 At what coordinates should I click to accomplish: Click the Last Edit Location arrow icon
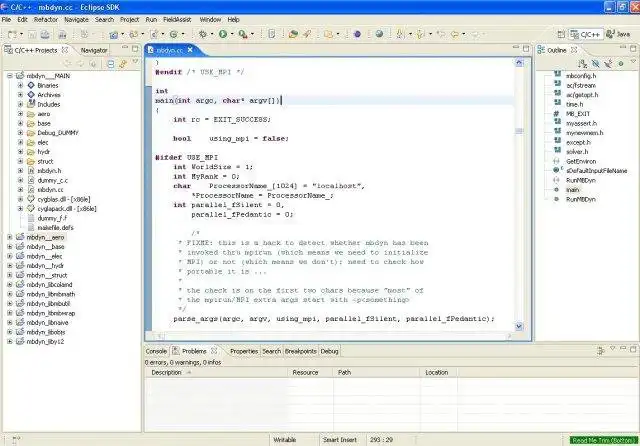441,34
